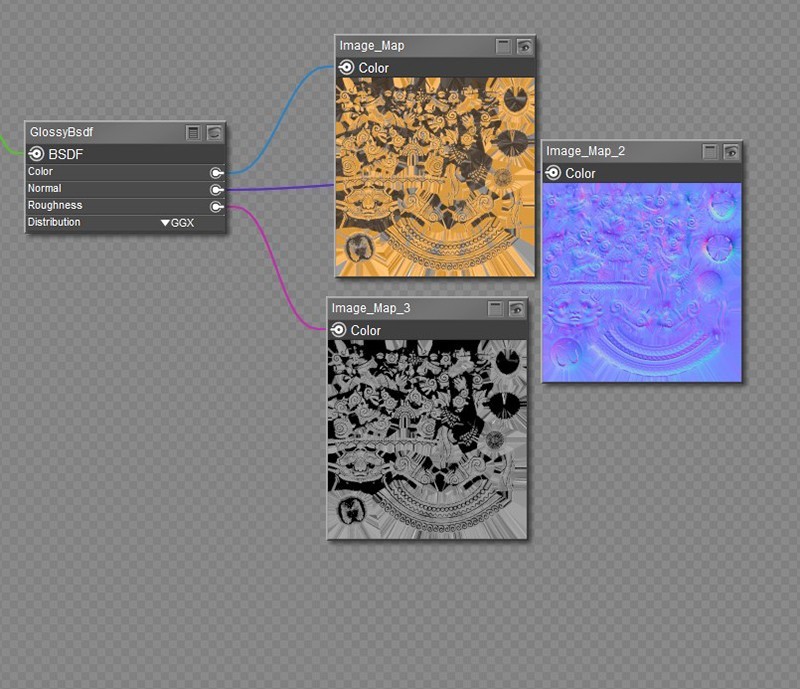Click the Roughness label on GlossyBsdf
800x689 pixels.
point(55,205)
